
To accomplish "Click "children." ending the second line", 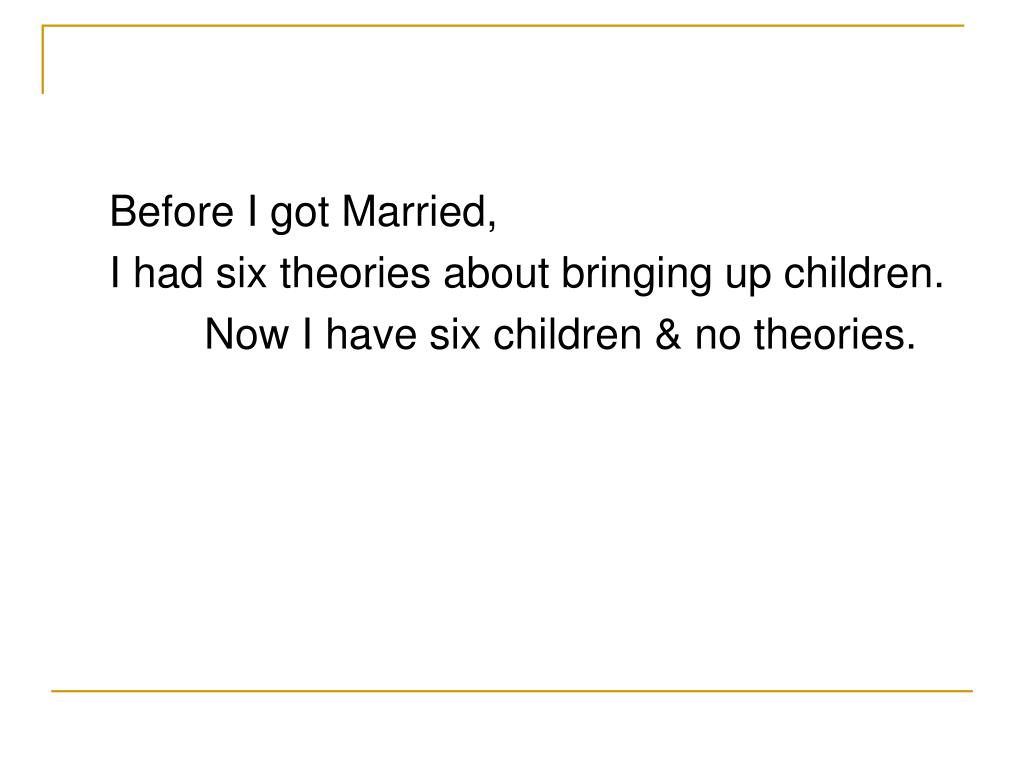I will tap(863, 272).
